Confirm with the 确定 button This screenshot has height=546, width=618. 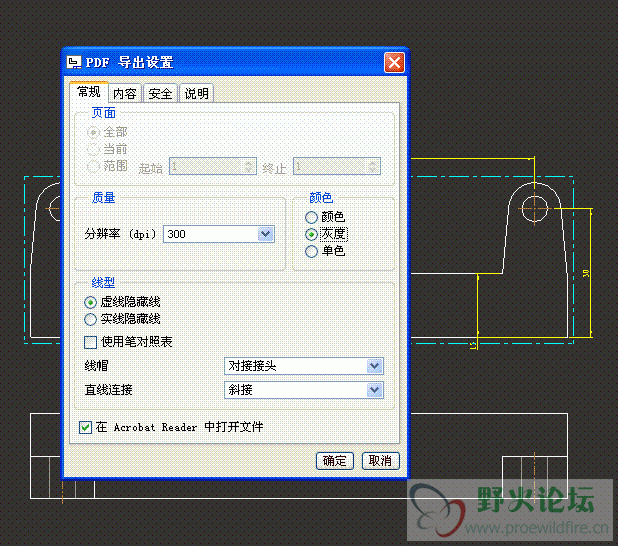coord(335,461)
